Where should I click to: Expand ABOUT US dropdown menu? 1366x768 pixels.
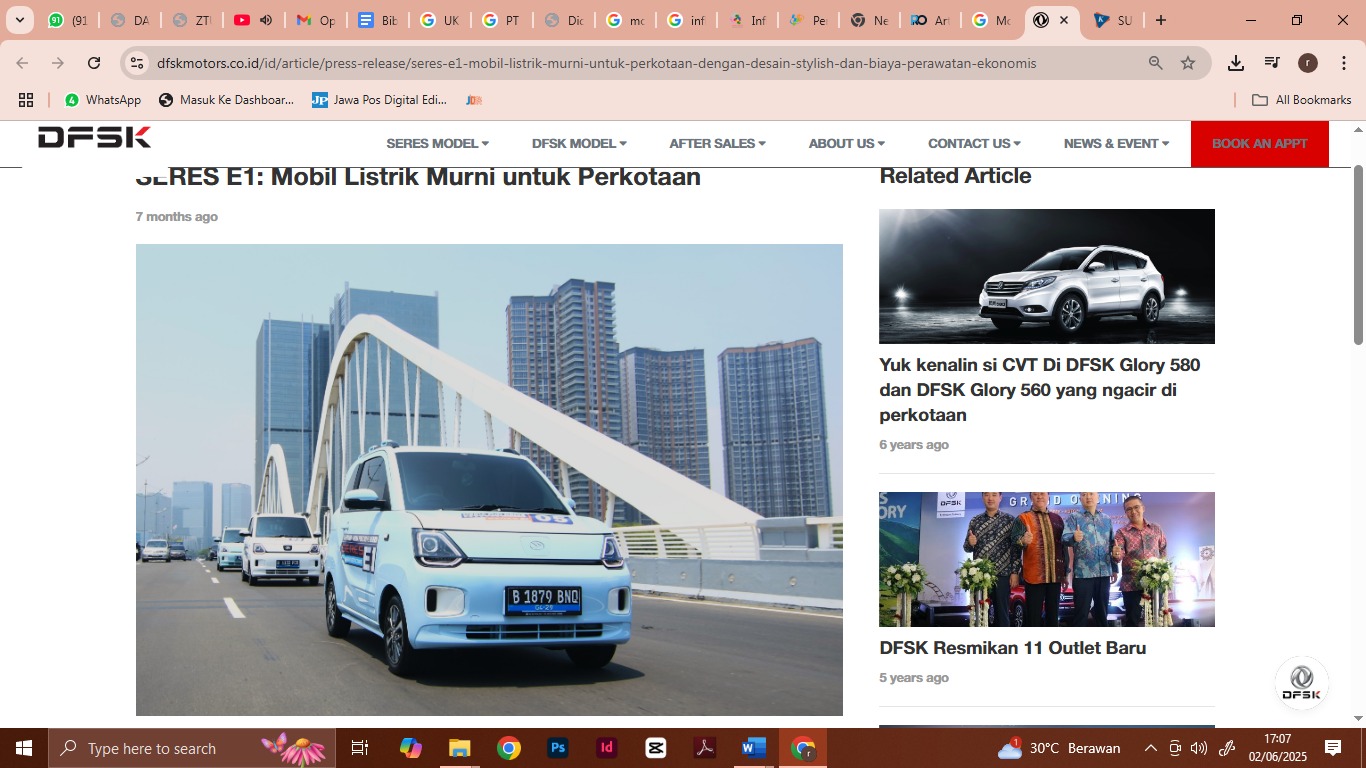pyautogui.click(x=846, y=143)
